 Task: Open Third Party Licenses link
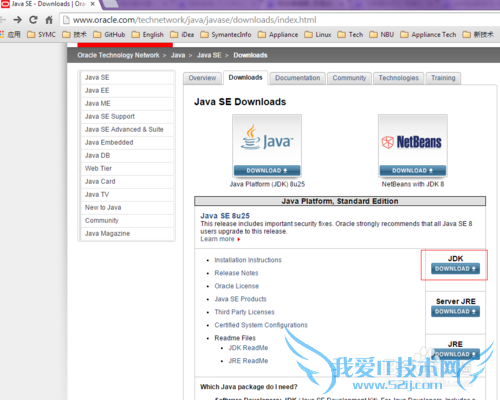click(244, 312)
